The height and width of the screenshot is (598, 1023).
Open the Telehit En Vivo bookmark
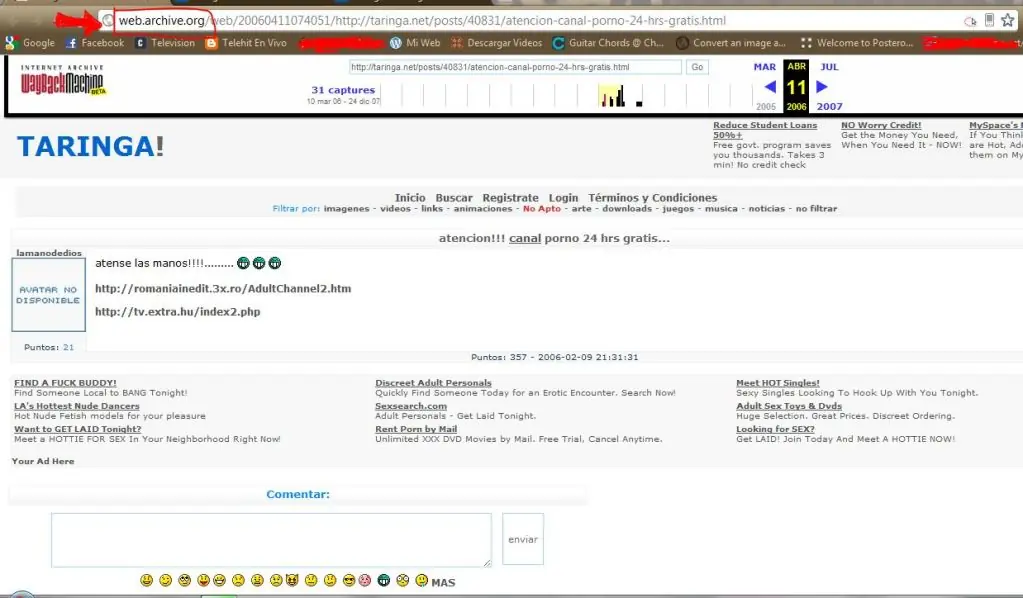[x=246, y=43]
